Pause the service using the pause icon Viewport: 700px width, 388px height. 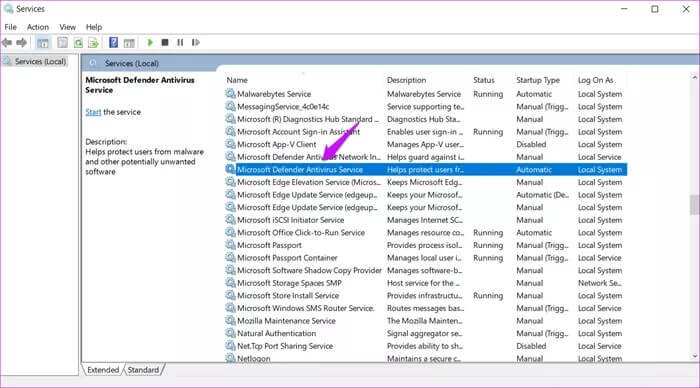180,42
